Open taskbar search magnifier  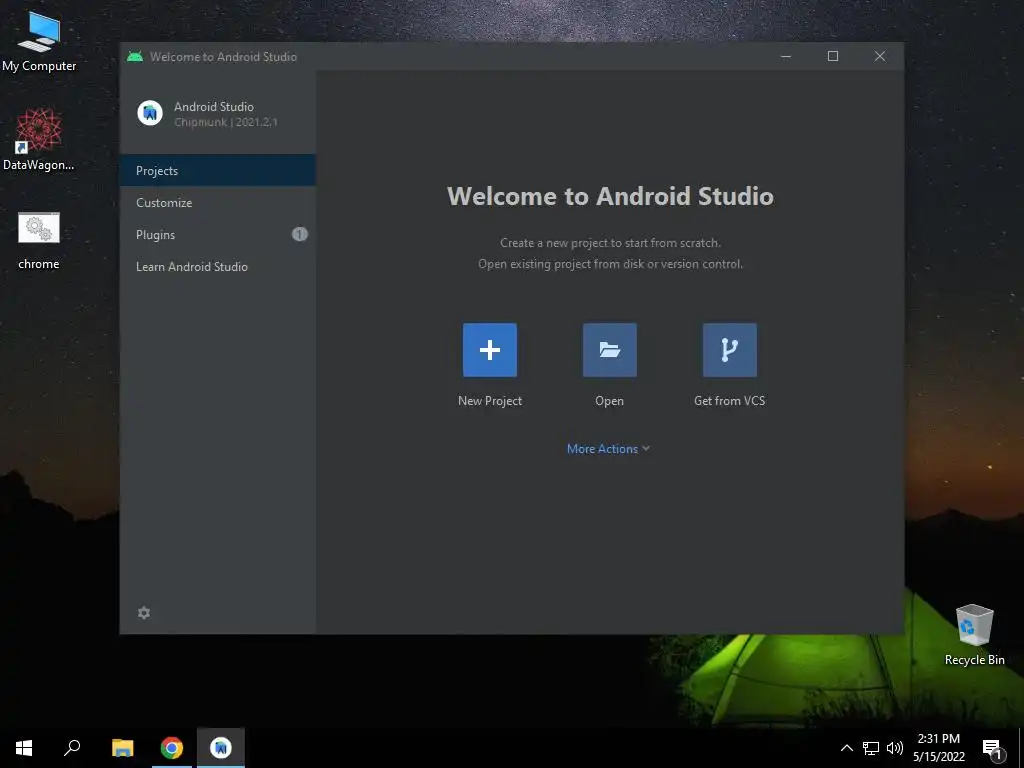(x=72, y=748)
